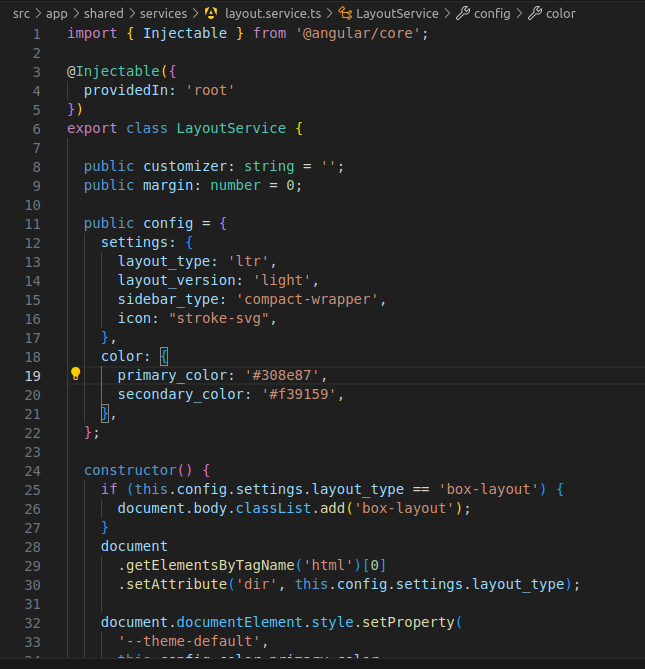645x669 pixels.
Task: Open the app breadcrumb dropdown
Action: (x=56, y=14)
